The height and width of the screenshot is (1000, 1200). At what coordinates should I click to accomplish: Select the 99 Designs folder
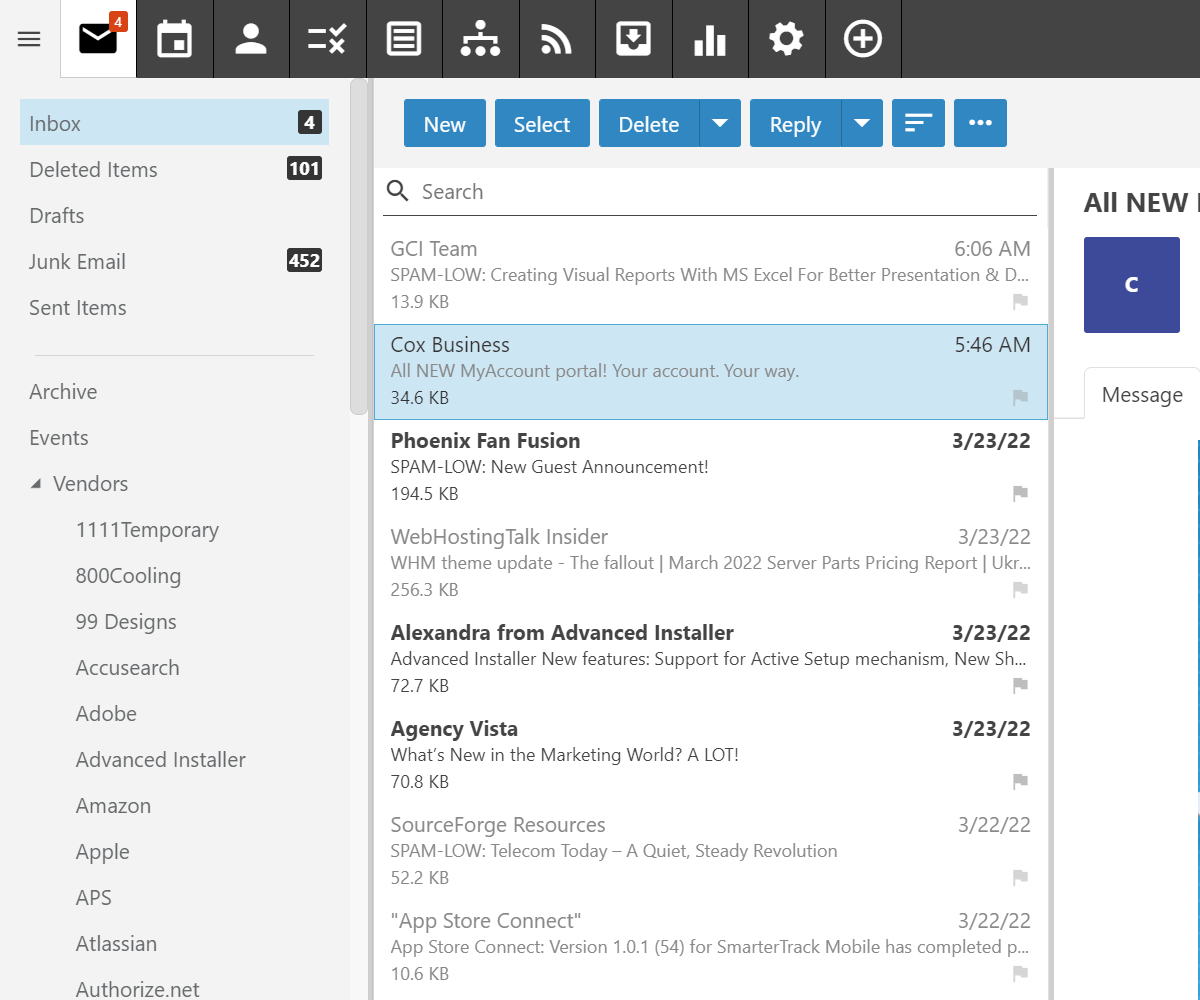(126, 621)
